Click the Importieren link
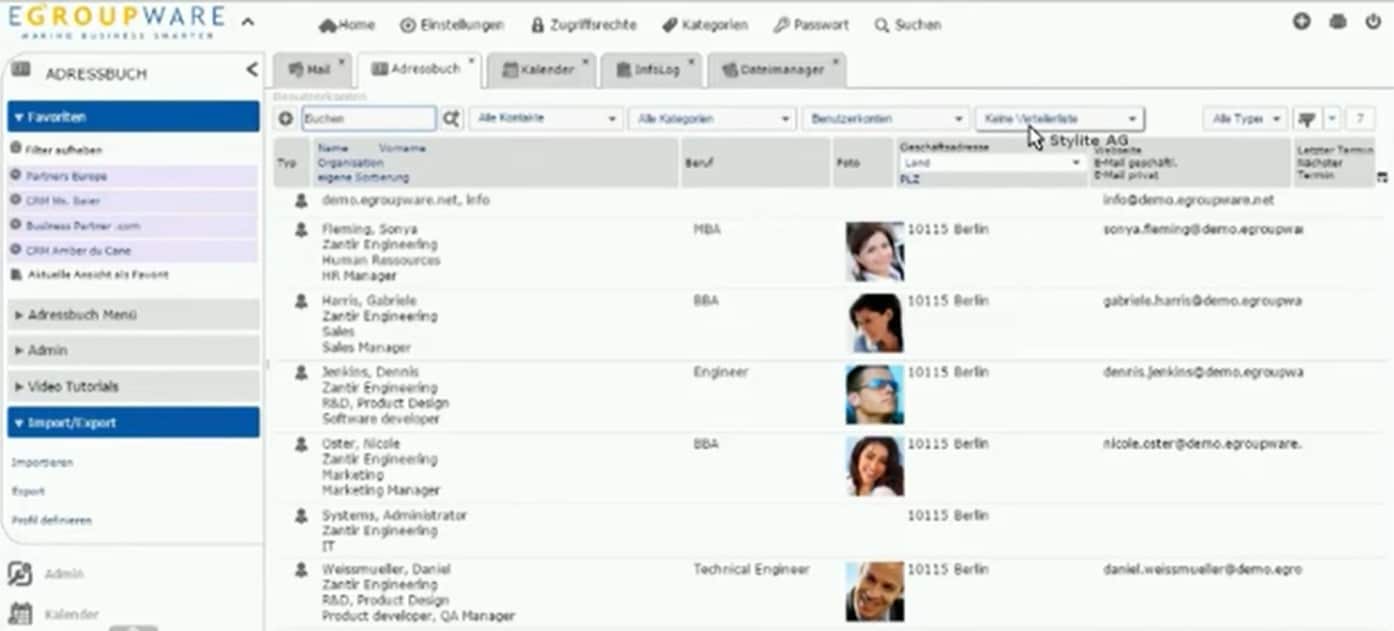 tap(41, 462)
